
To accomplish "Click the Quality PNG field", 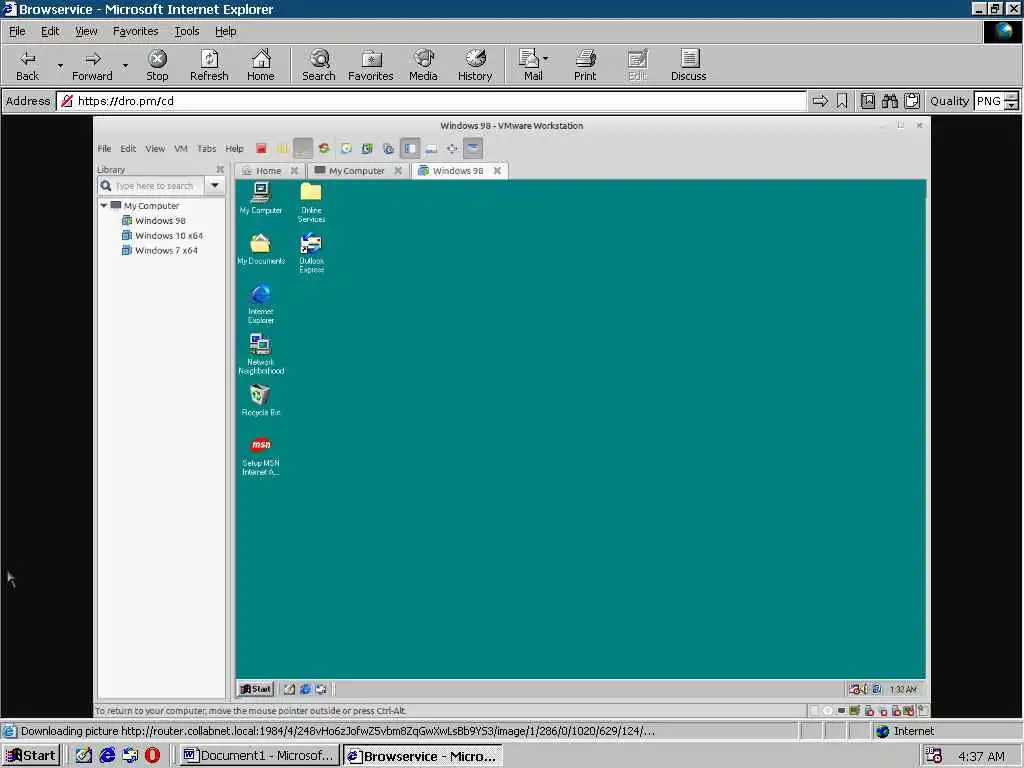I will (x=988, y=101).
